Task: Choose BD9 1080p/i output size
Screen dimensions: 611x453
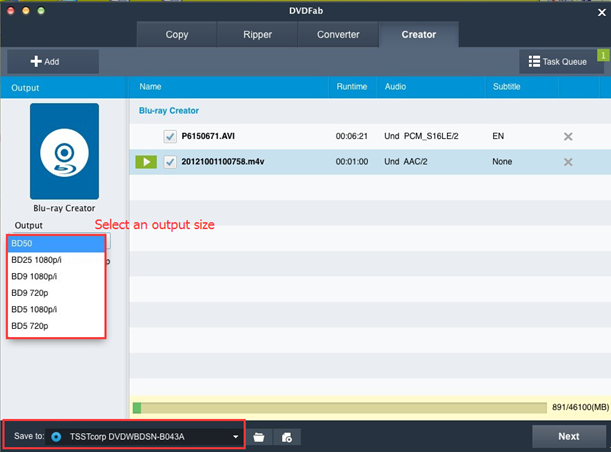Action: click(x=56, y=277)
